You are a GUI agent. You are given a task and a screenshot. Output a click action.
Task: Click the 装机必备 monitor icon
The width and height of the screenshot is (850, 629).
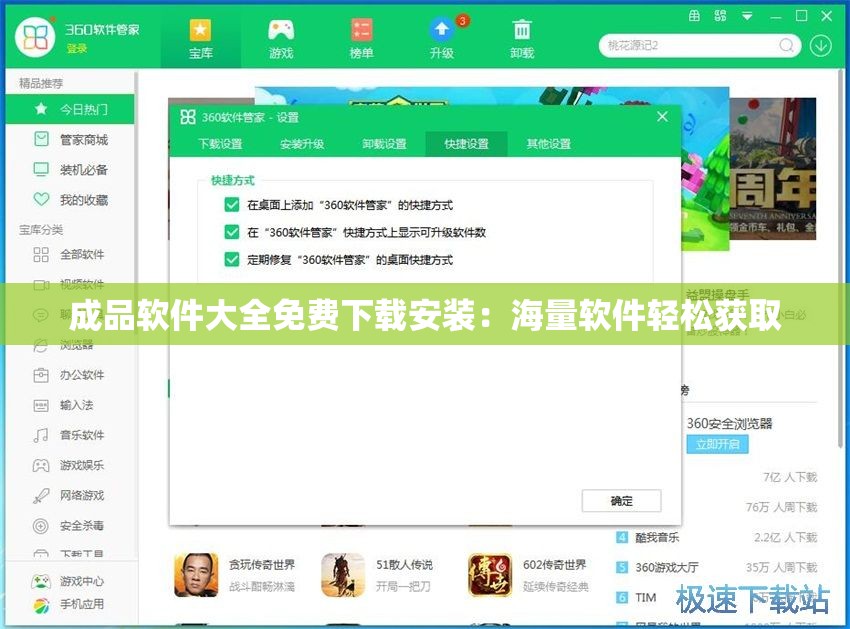[41, 170]
